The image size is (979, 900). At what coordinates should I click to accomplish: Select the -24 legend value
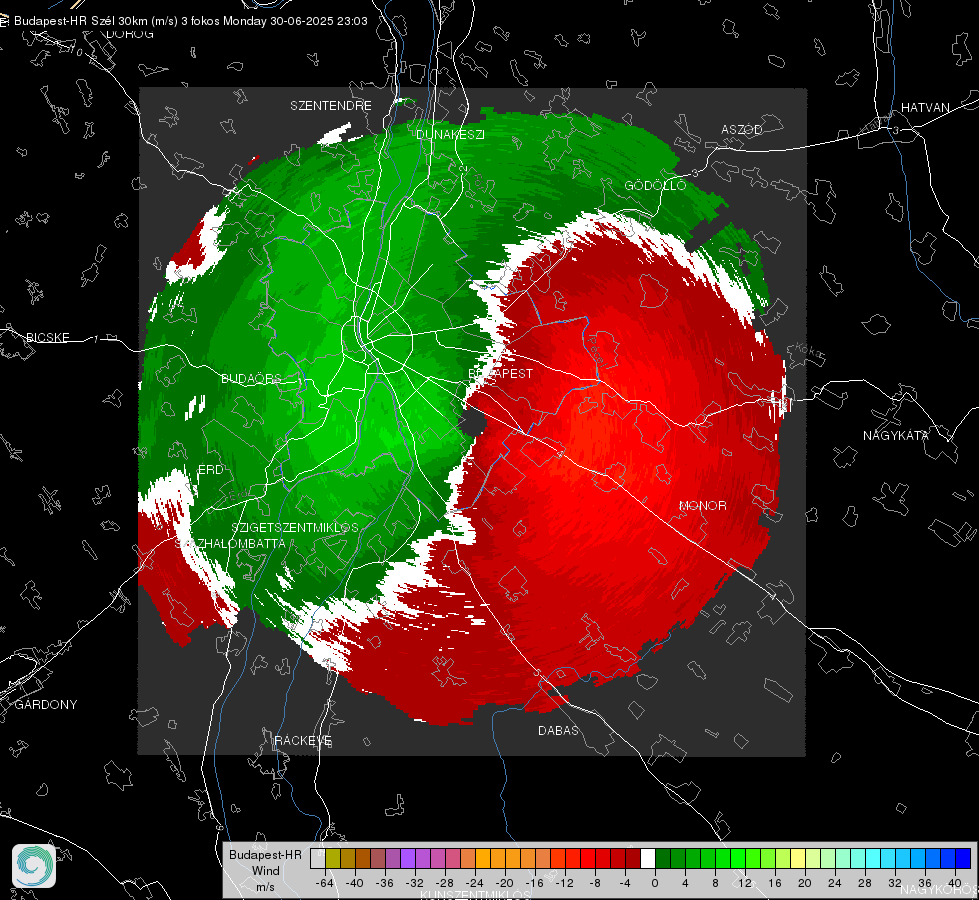[475, 883]
